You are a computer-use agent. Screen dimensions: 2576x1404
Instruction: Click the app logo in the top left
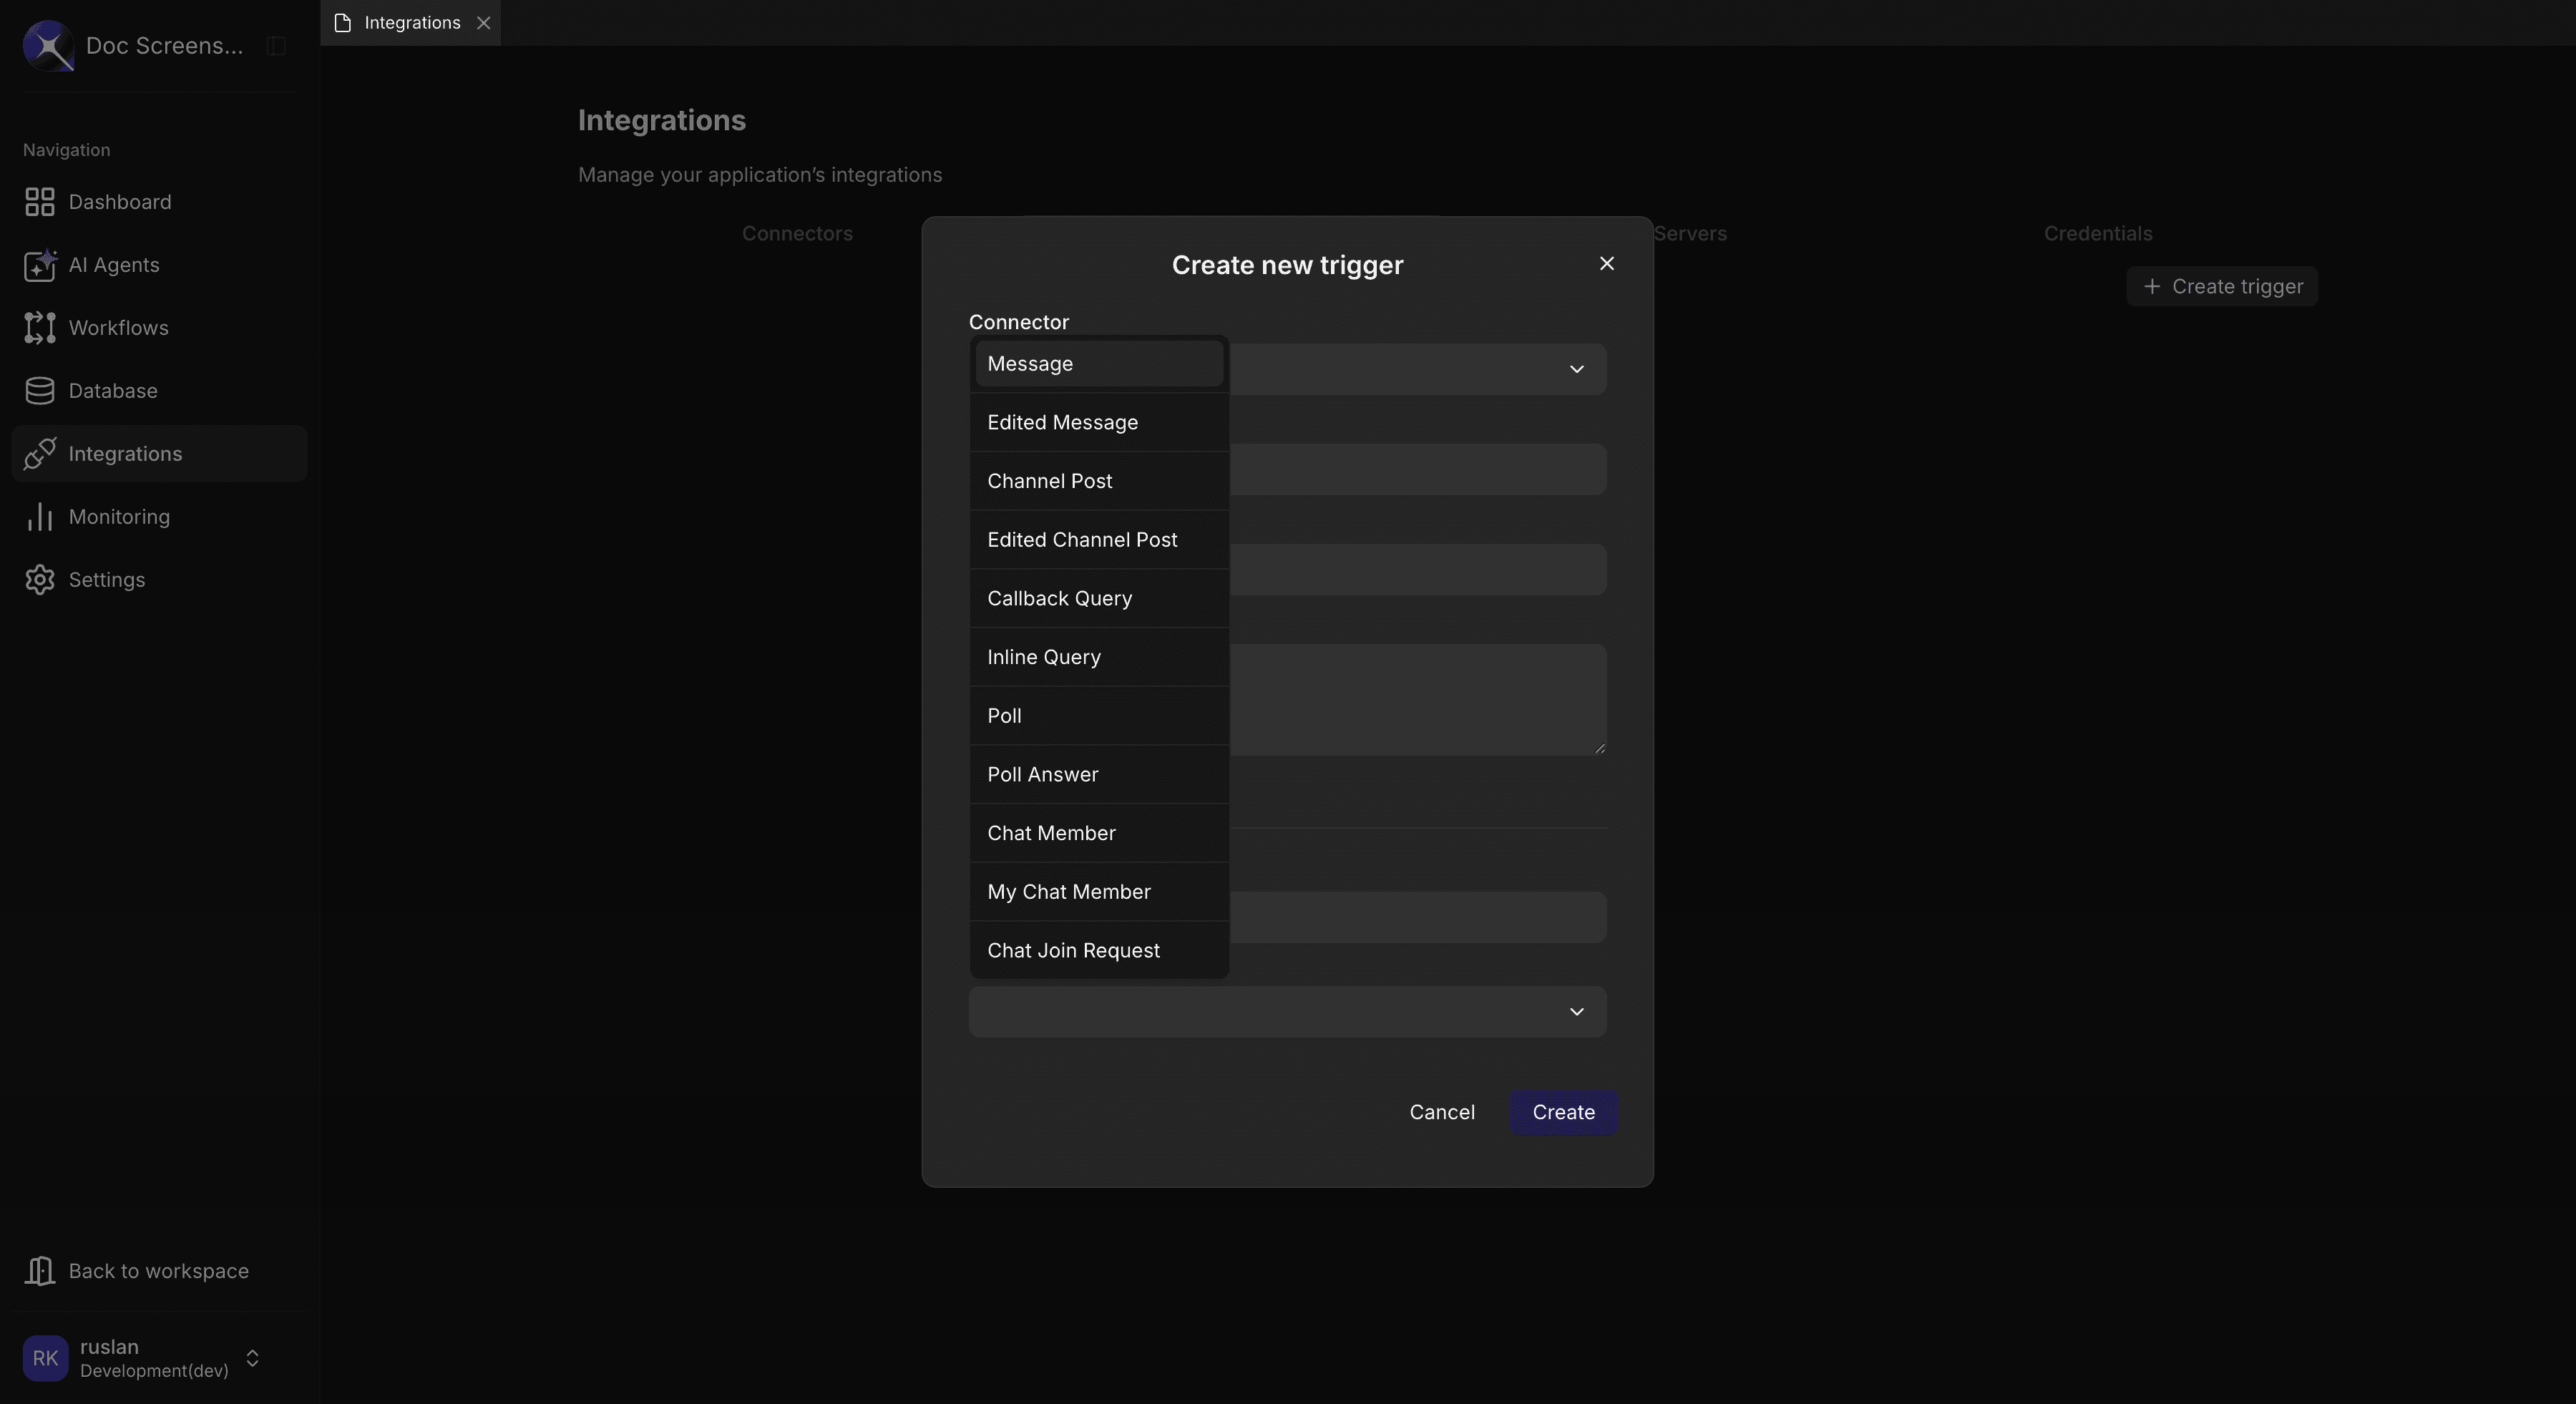47,45
